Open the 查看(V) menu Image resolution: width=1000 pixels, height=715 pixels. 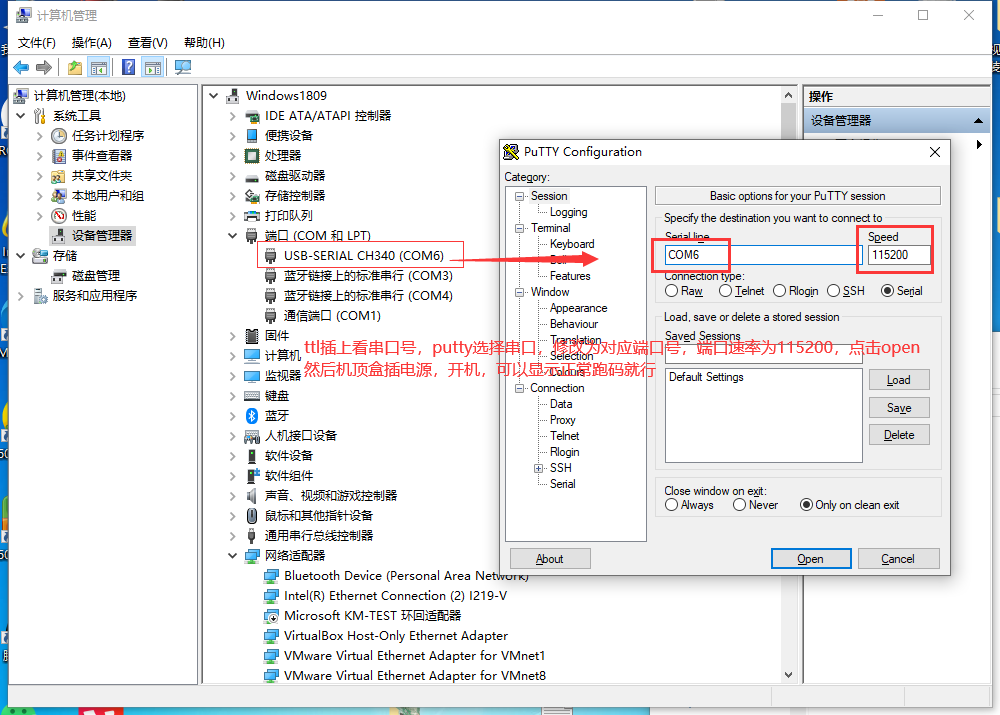(x=148, y=43)
